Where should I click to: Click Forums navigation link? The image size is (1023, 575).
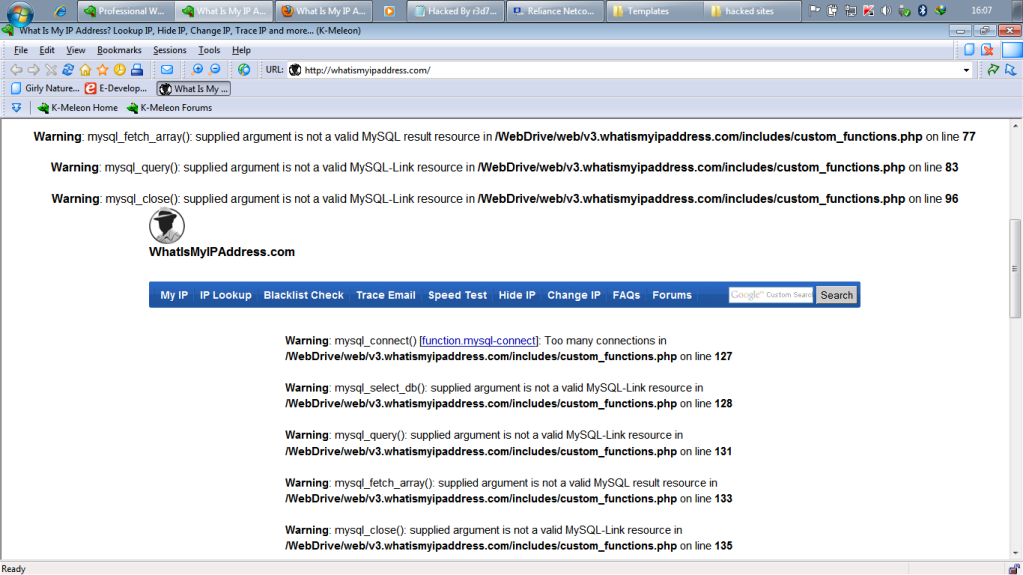click(672, 295)
